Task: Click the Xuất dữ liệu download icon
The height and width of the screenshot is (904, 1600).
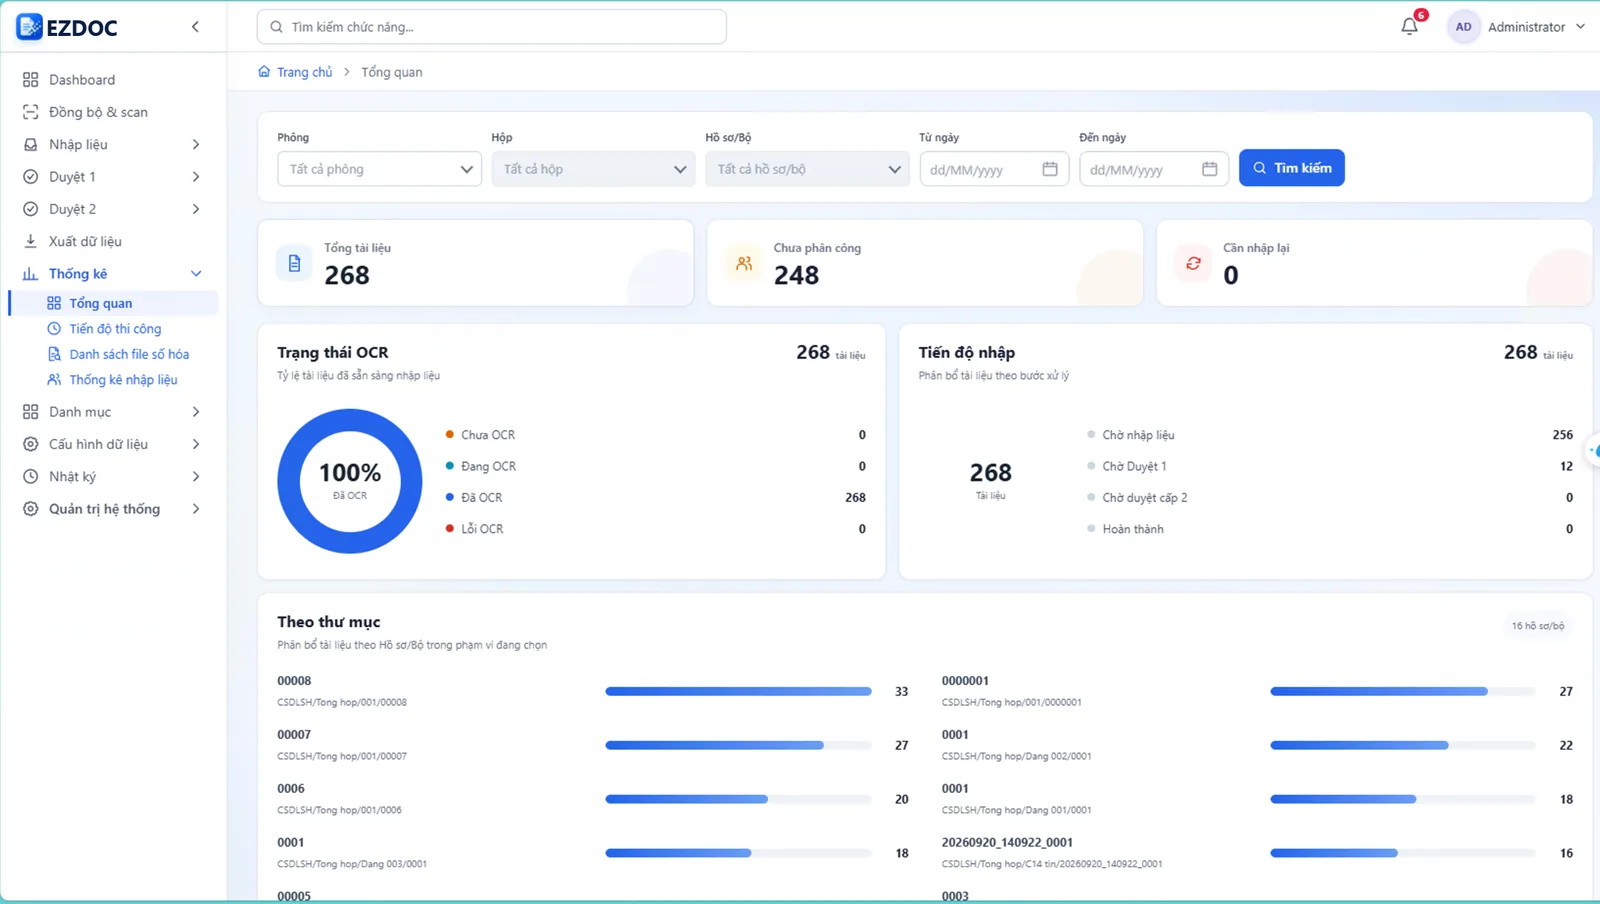Action: pyautogui.click(x=31, y=241)
